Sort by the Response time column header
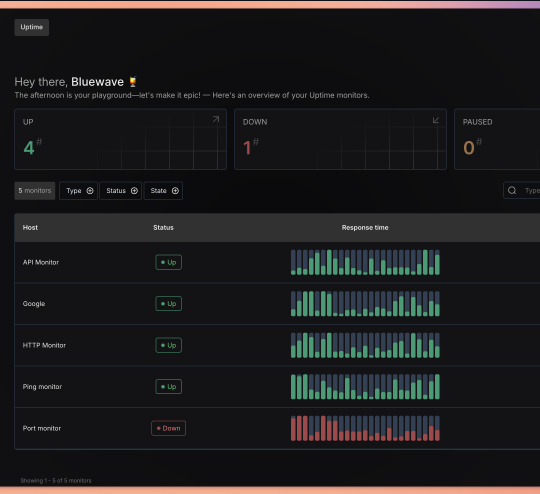Screen dimensions: 540x494 [x=365, y=227]
